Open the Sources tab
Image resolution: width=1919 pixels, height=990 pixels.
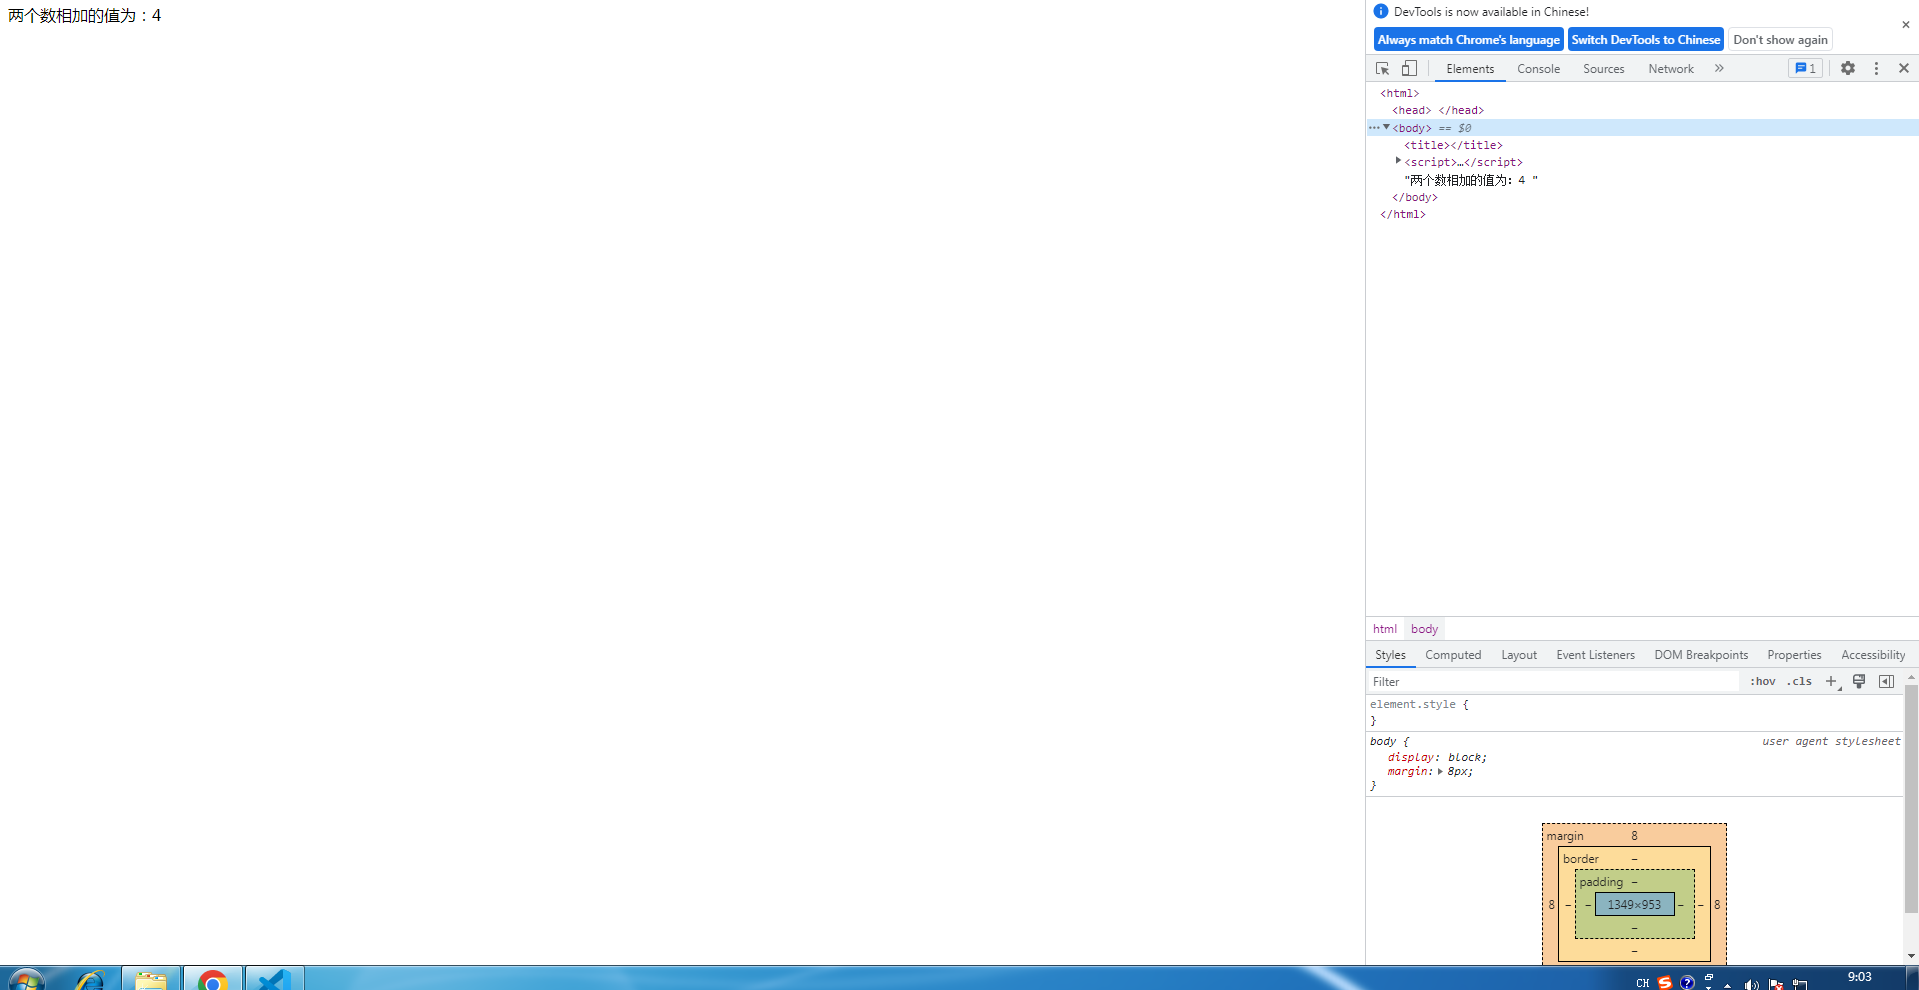pos(1604,69)
